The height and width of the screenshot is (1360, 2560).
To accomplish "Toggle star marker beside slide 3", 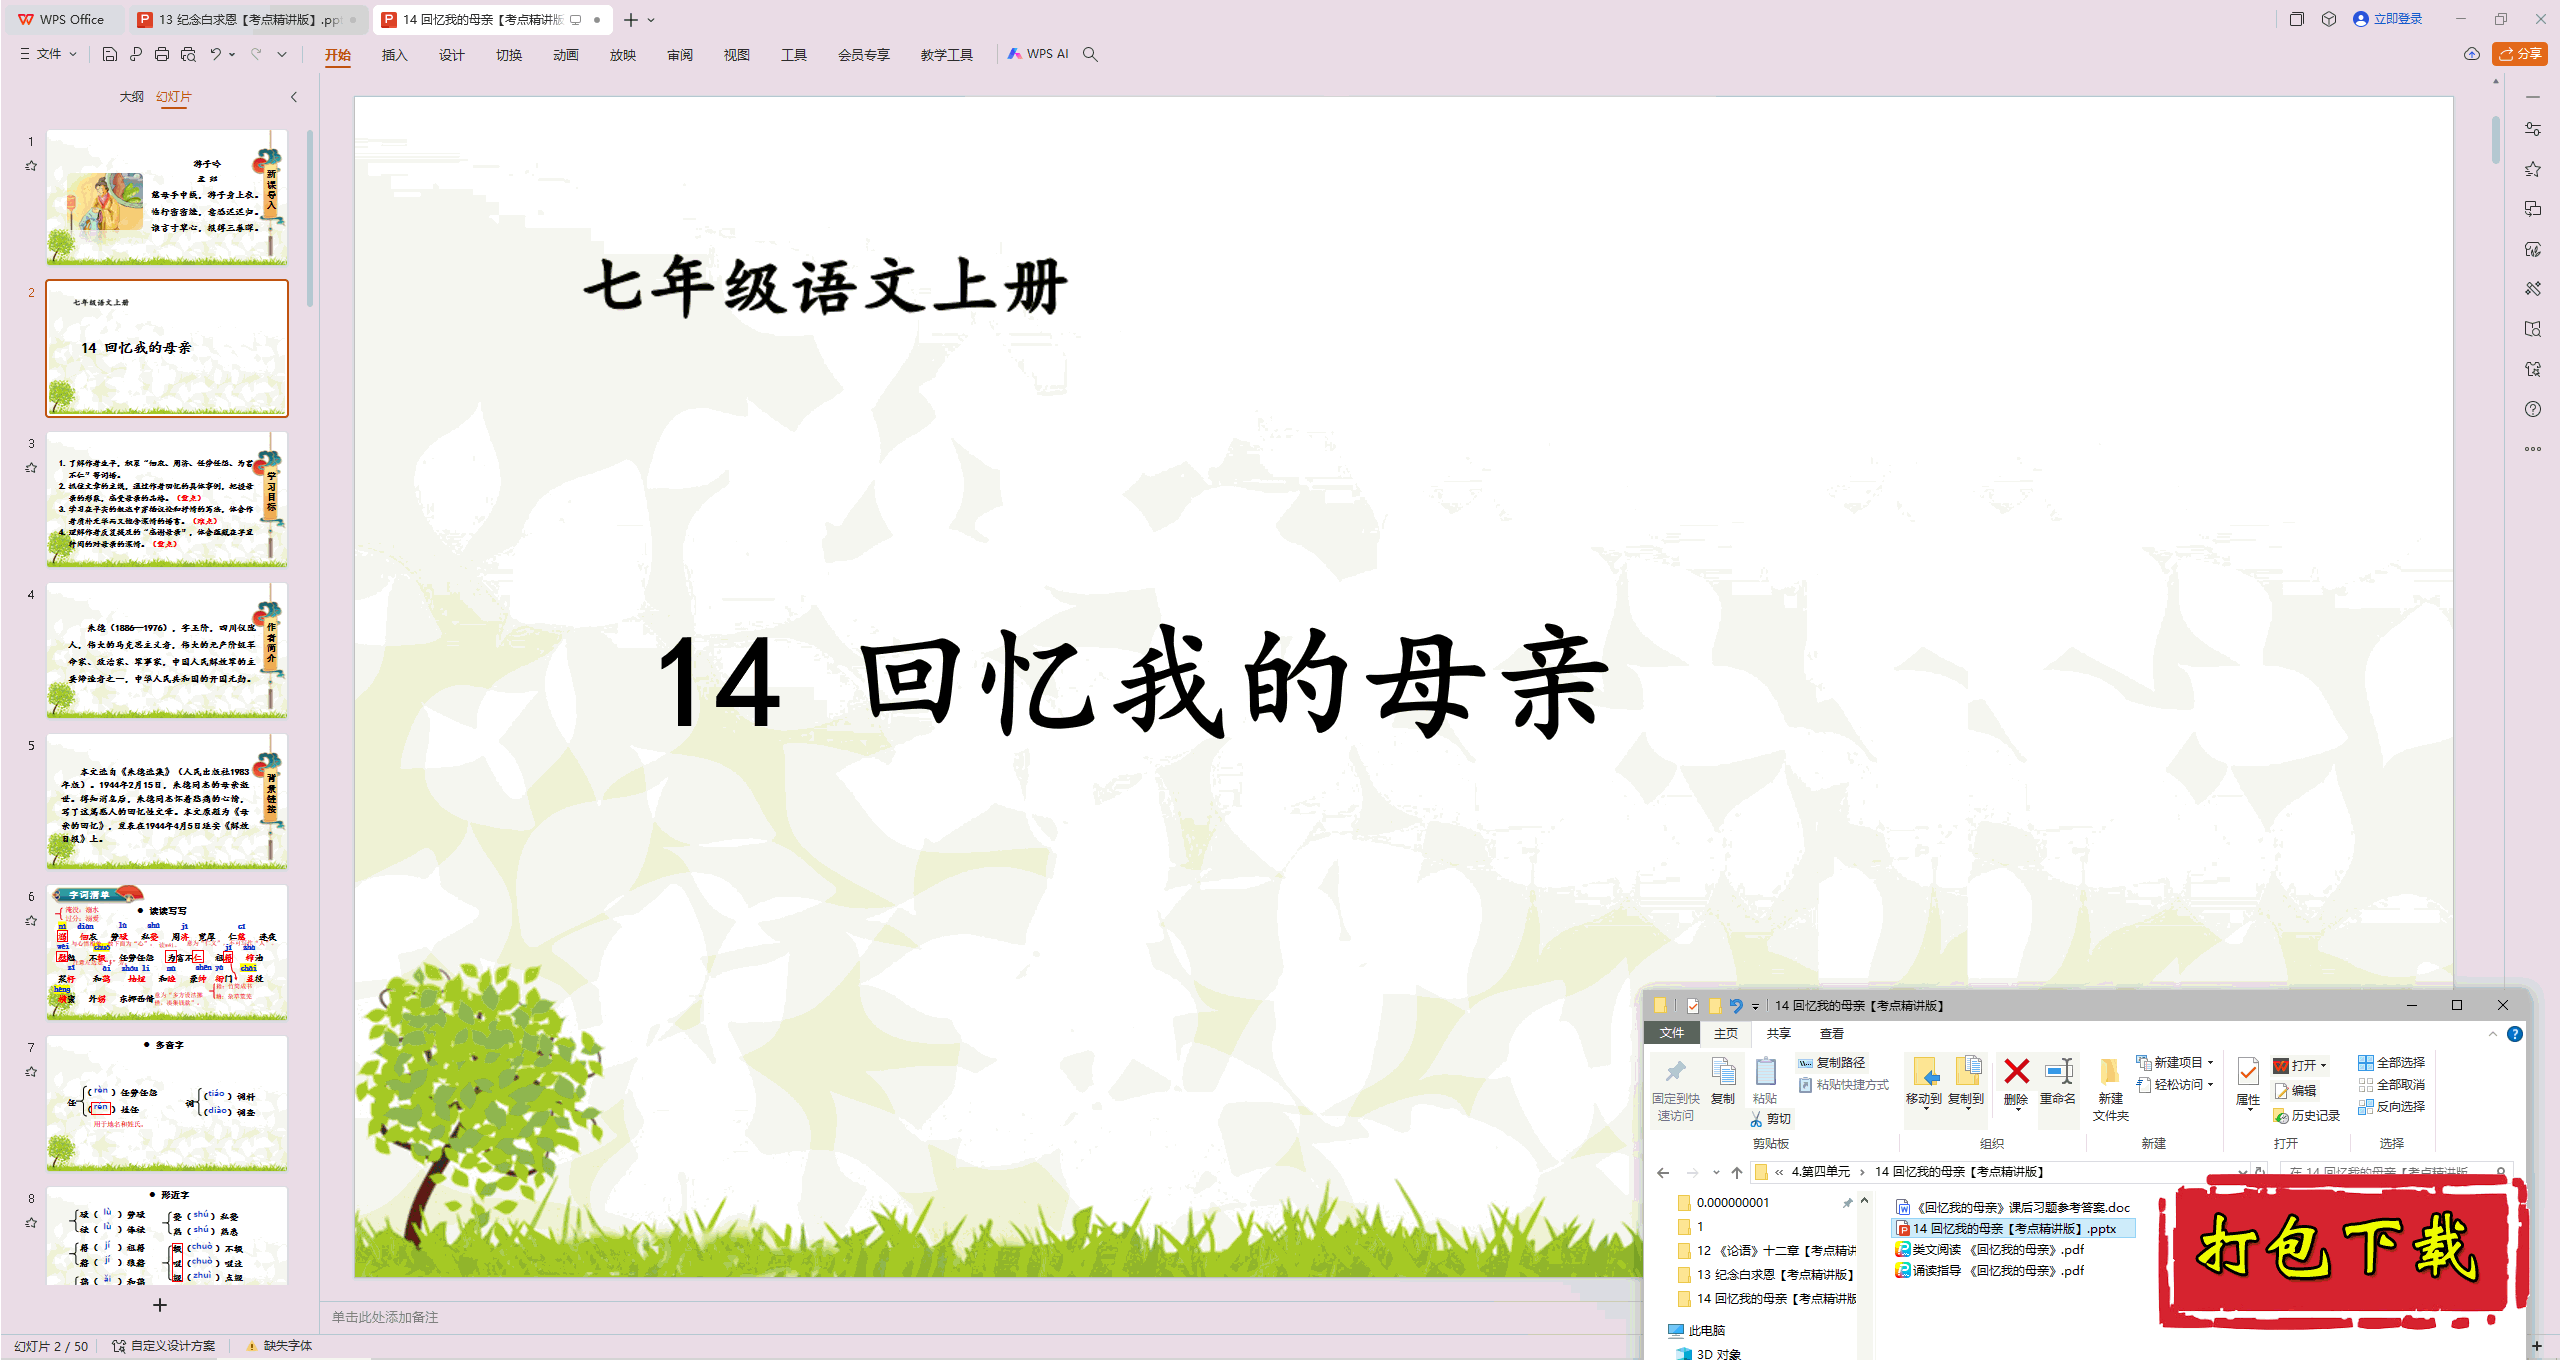I will 31,468.
